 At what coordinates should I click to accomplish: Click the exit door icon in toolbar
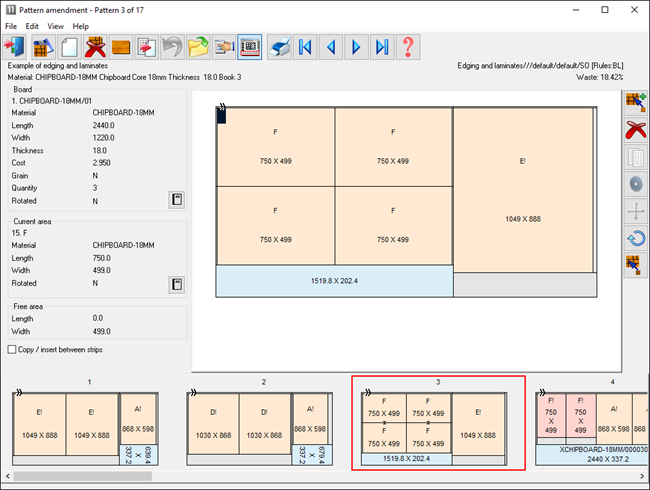[16, 47]
